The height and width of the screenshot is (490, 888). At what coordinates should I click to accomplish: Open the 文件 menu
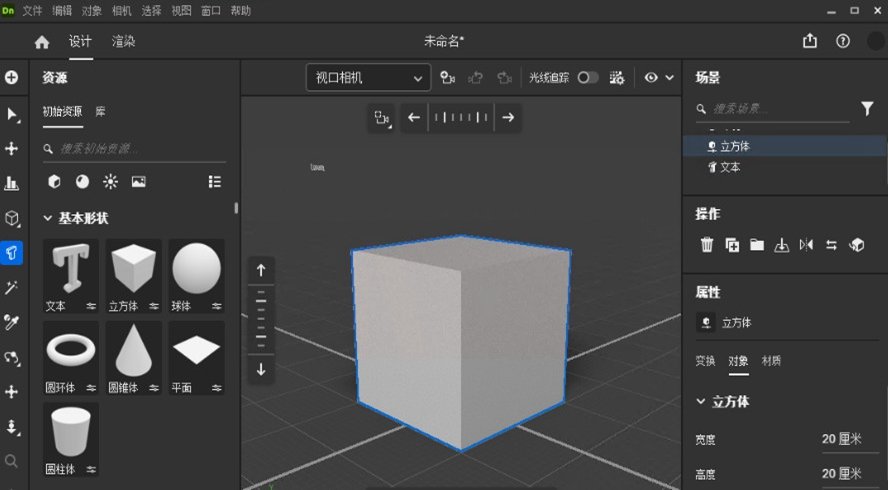[32, 11]
